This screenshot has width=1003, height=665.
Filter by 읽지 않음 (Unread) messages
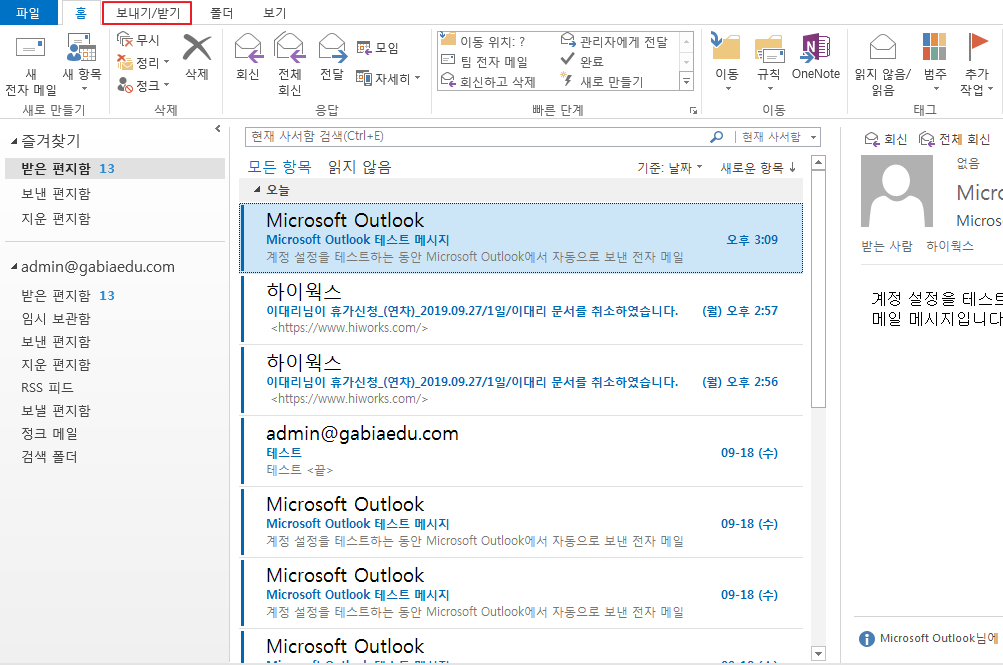click(359, 168)
